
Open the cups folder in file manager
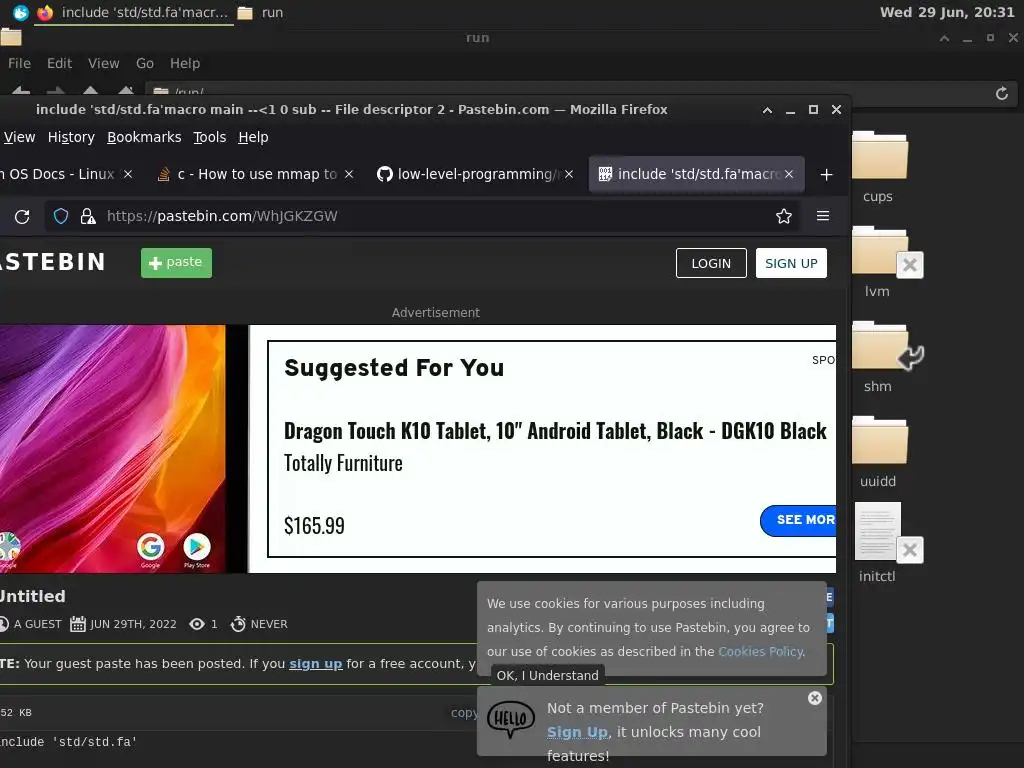pyautogui.click(x=879, y=167)
